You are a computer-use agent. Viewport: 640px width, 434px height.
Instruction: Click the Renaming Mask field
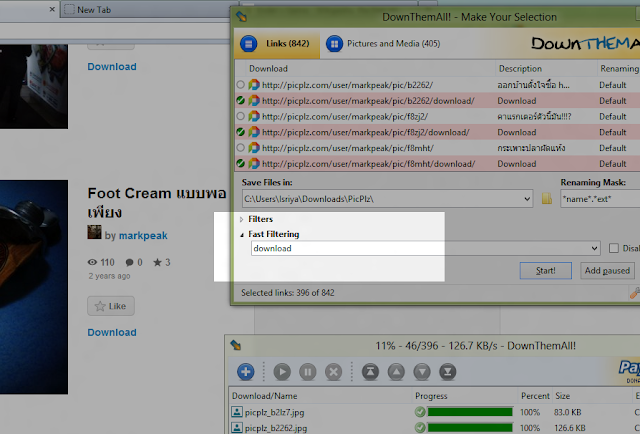(x=600, y=199)
